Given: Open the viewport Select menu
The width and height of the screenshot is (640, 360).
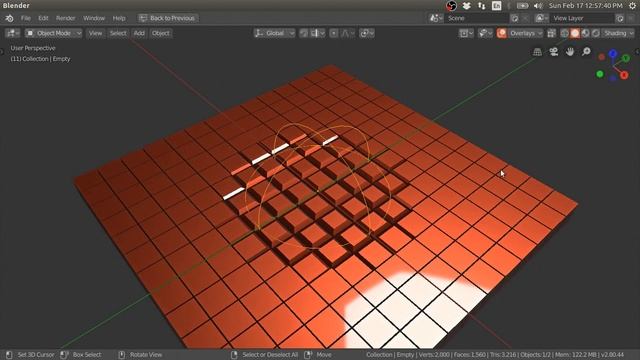Looking at the screenshot, I should click(118, 33).
